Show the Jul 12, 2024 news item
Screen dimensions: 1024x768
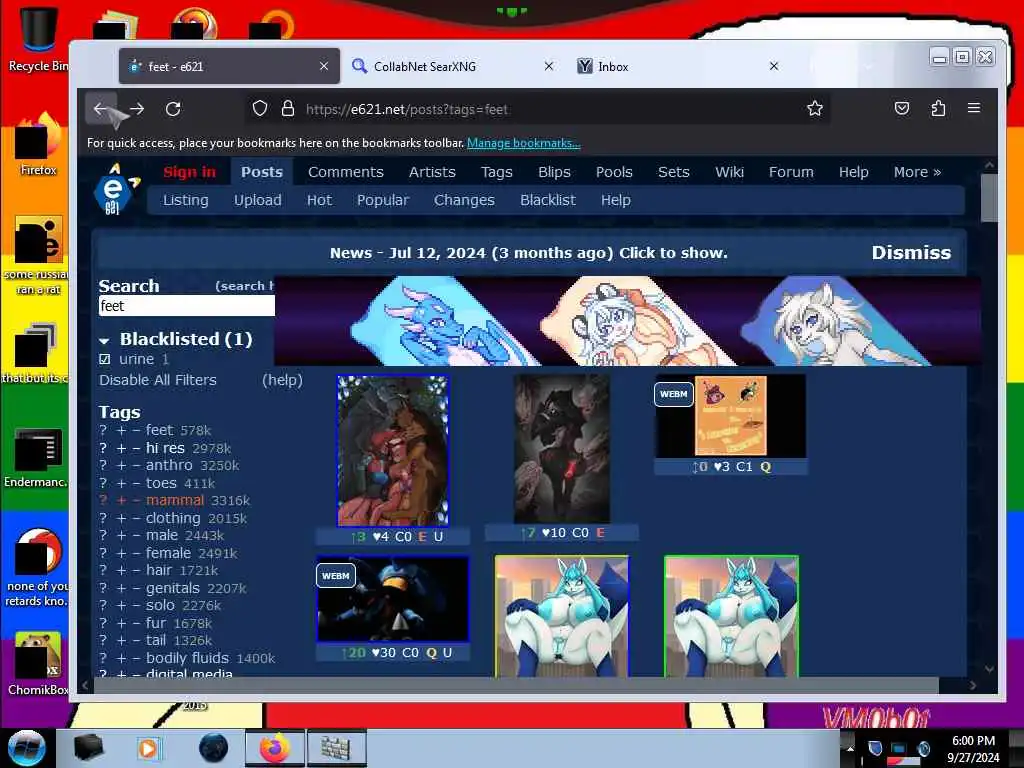point(528,253)
